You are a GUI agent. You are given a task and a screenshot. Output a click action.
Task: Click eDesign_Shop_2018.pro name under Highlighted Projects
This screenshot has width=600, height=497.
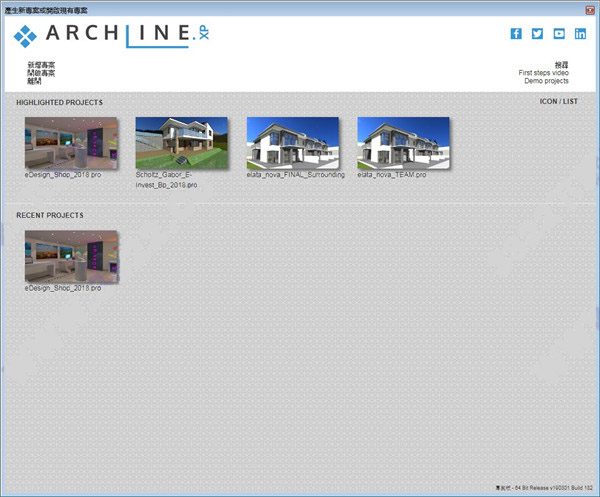(x=63, y=174)
